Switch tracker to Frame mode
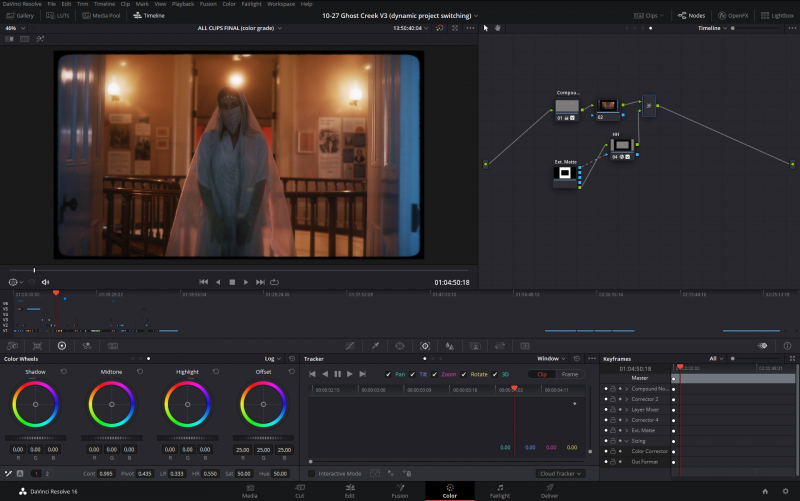Image resolution: width=800 pixels, height=501 pixels. (570, 374)
